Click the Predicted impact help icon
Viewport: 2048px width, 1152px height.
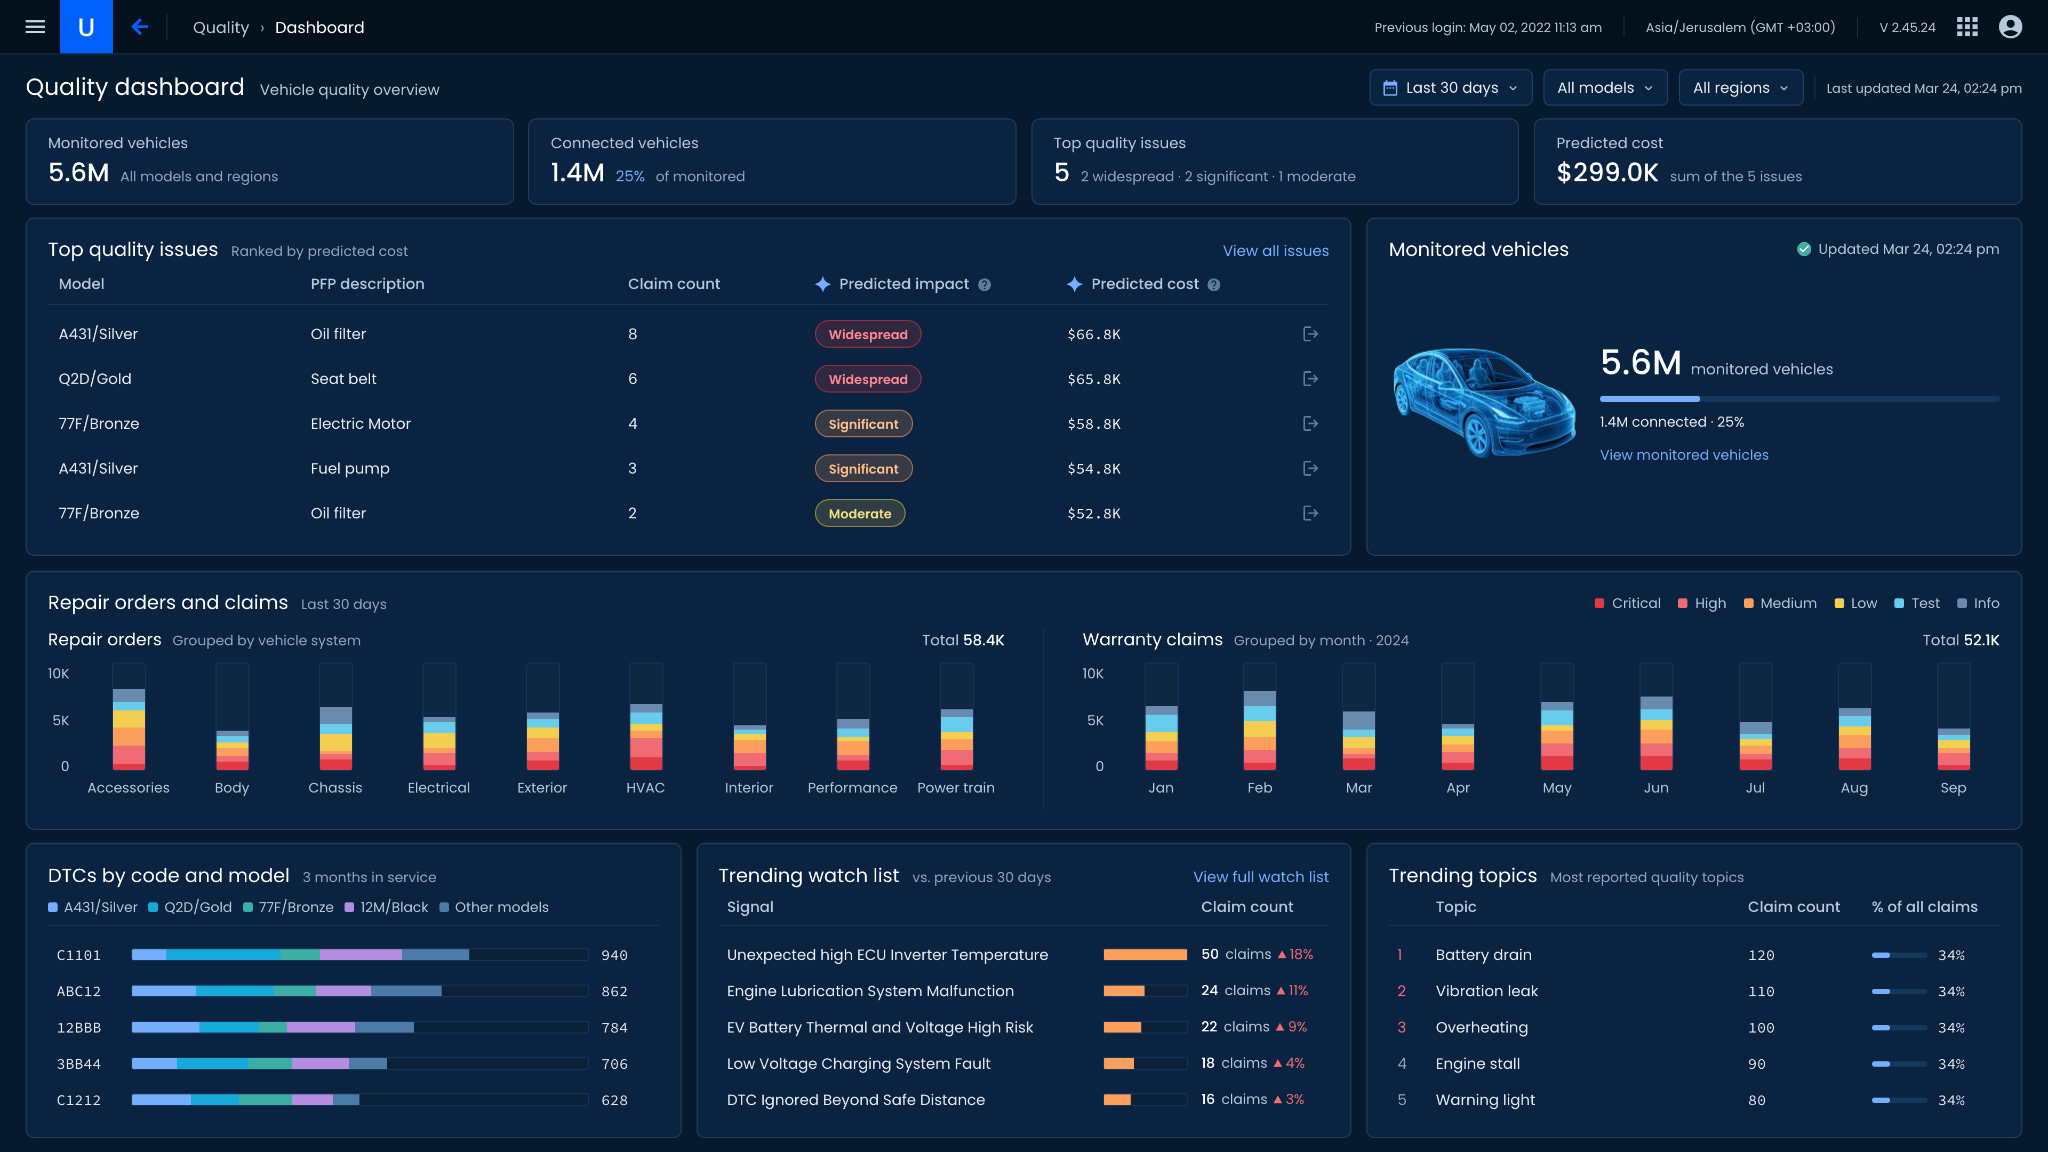(x=984, y=285)
